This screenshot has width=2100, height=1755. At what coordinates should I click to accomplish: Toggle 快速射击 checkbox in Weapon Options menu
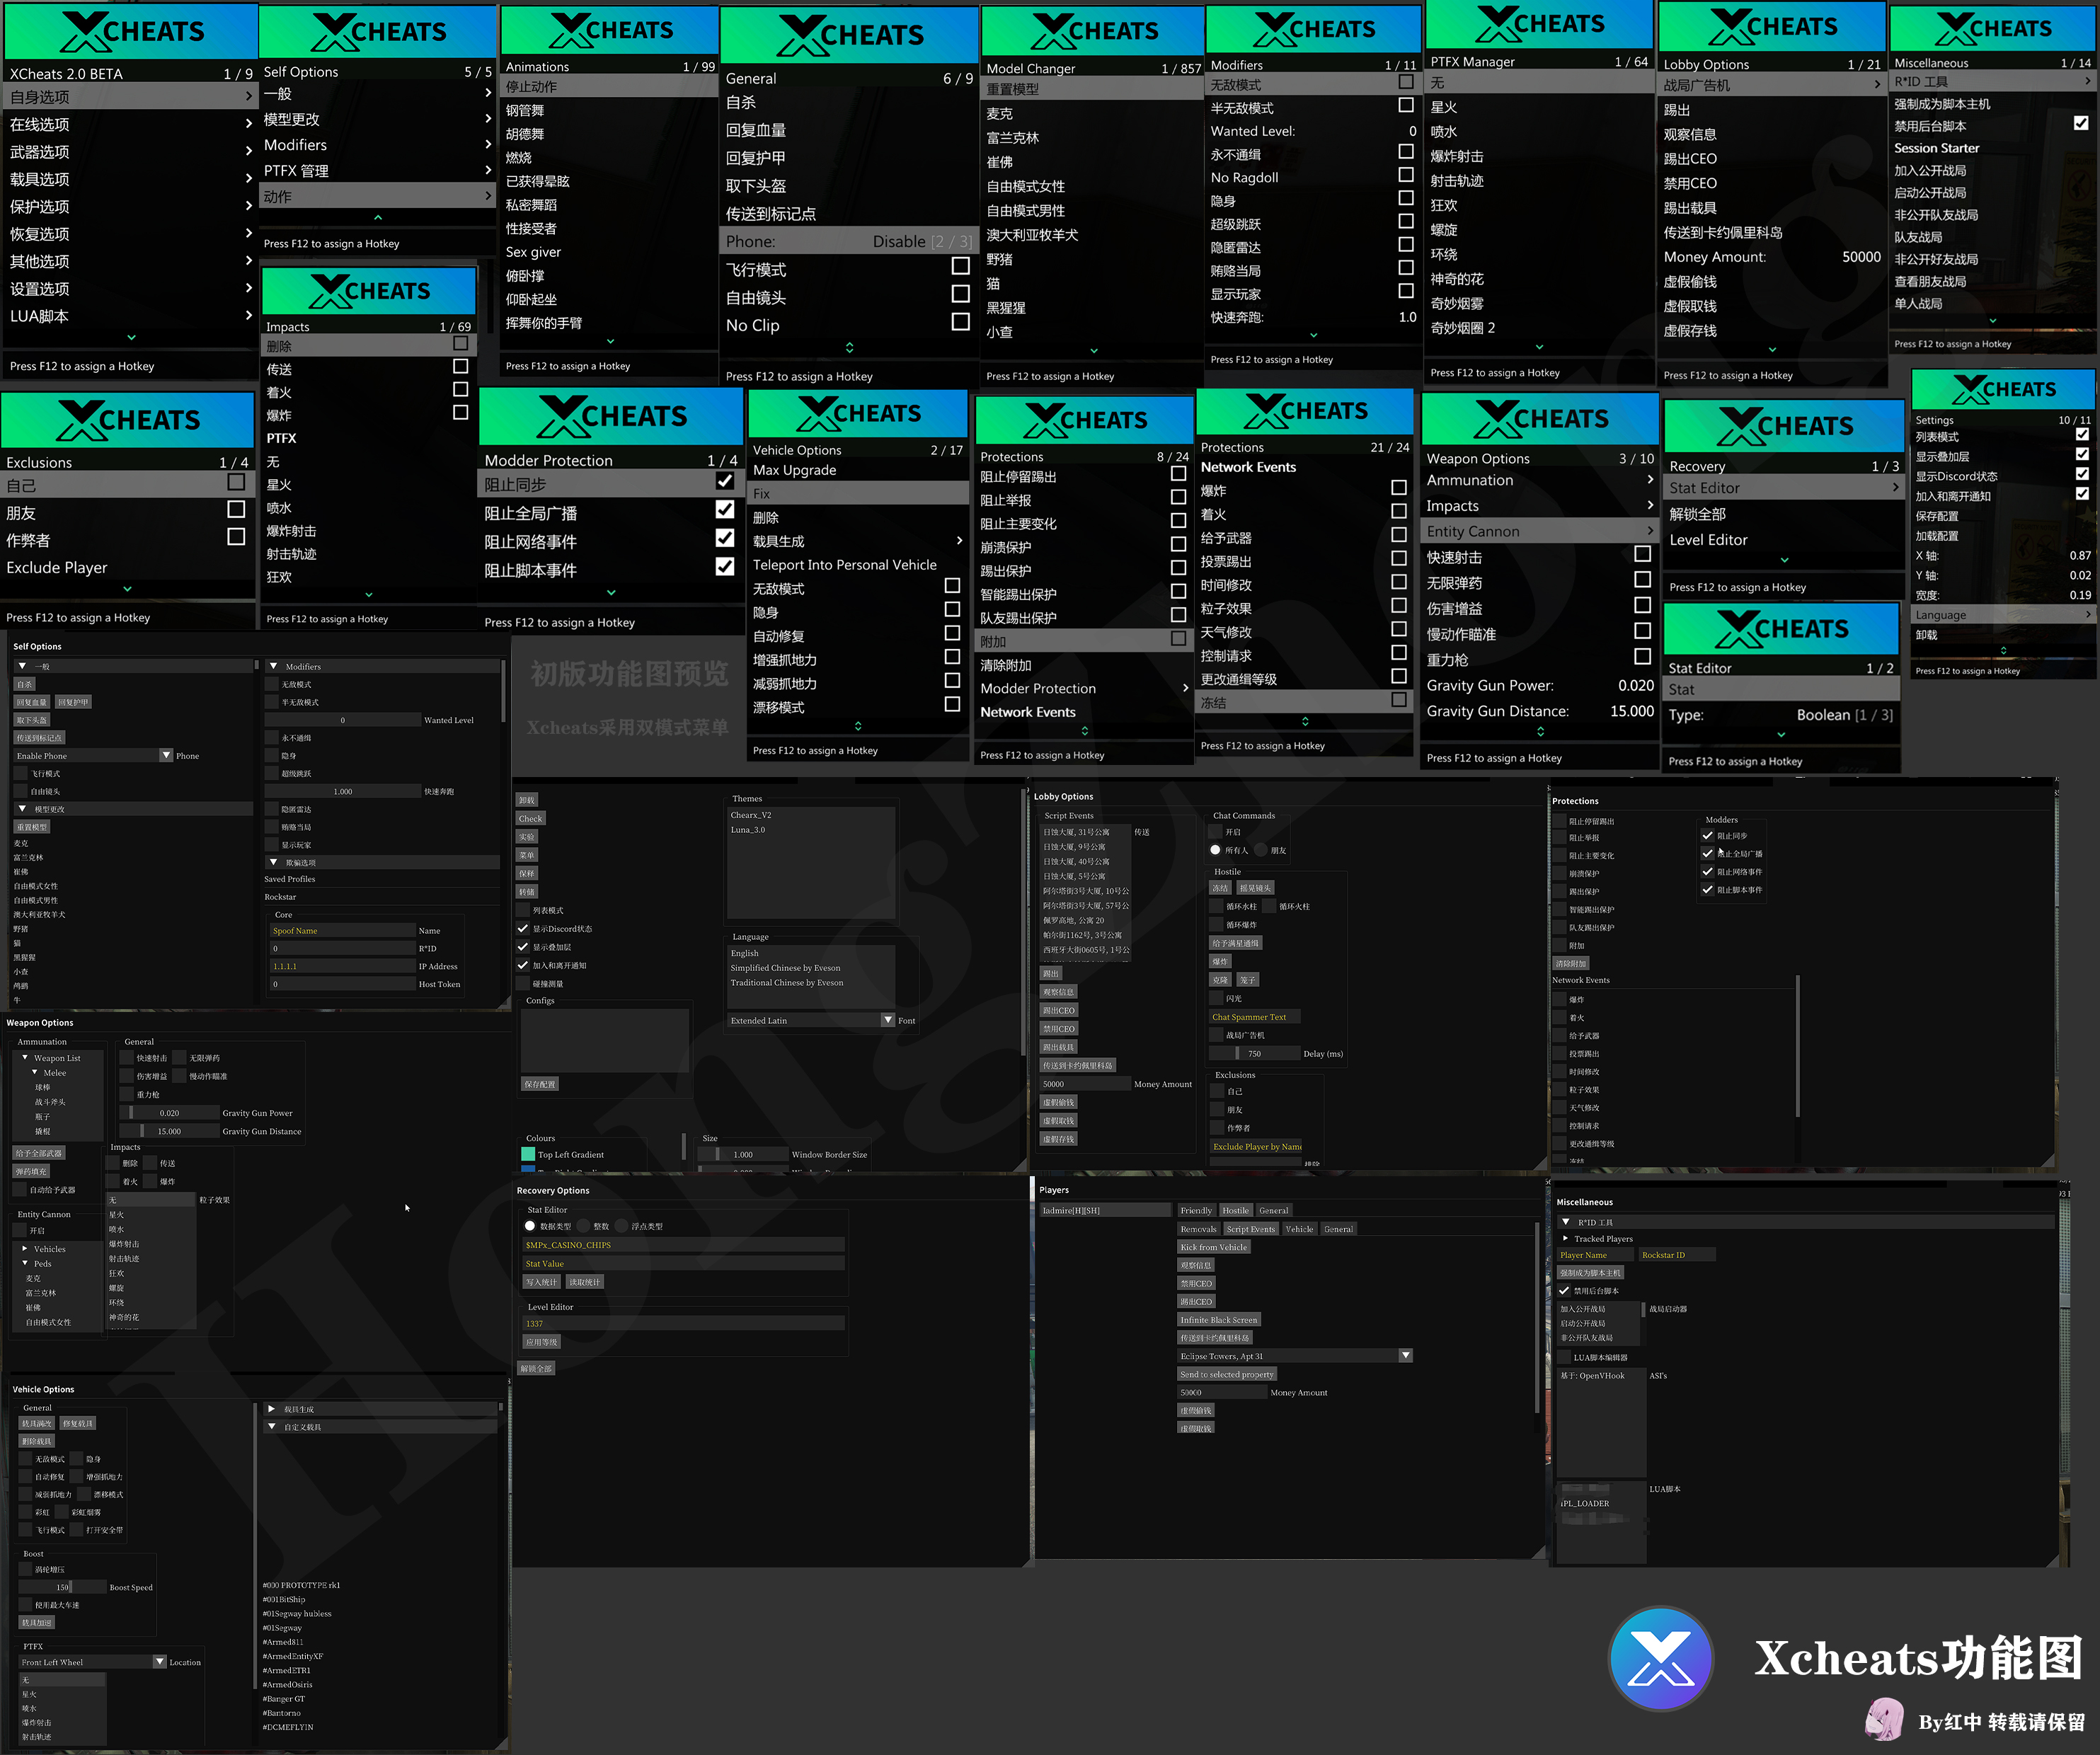click(x=1642, y=554)
